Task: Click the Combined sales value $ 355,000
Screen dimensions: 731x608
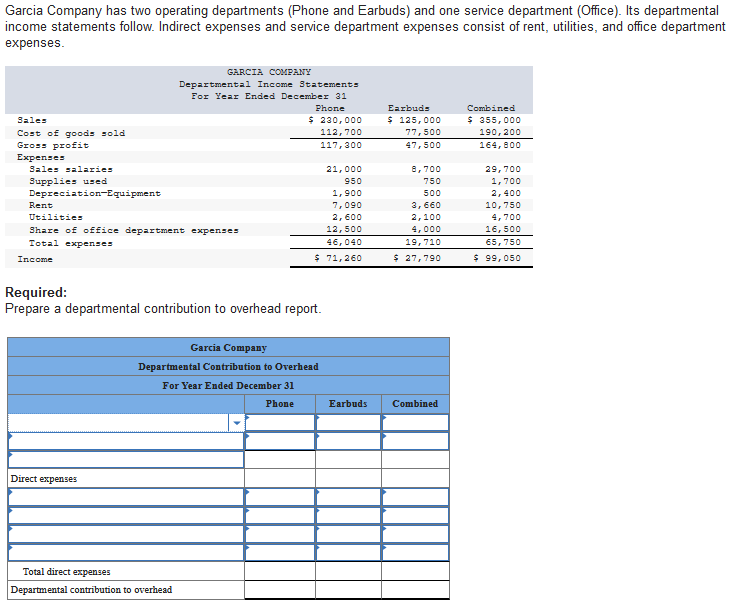Action: coord(494,120)
